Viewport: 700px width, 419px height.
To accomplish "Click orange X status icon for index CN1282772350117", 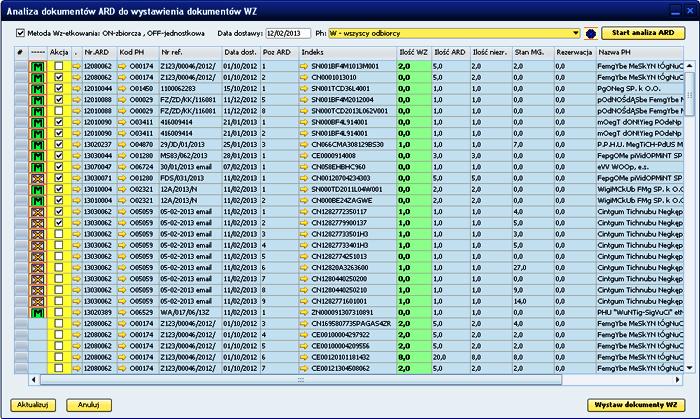I will [x=38, y=212].
